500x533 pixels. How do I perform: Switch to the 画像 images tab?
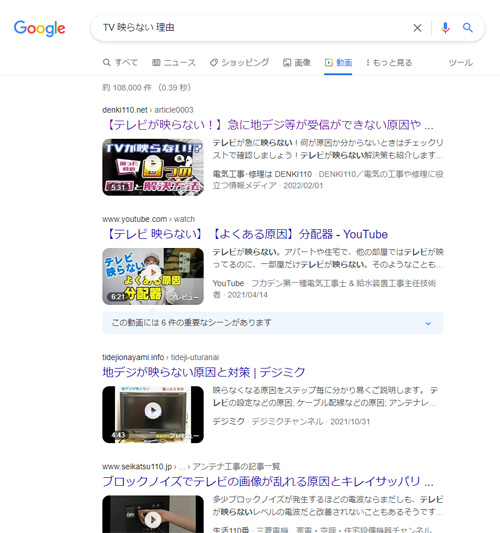(x=297, y=63)
